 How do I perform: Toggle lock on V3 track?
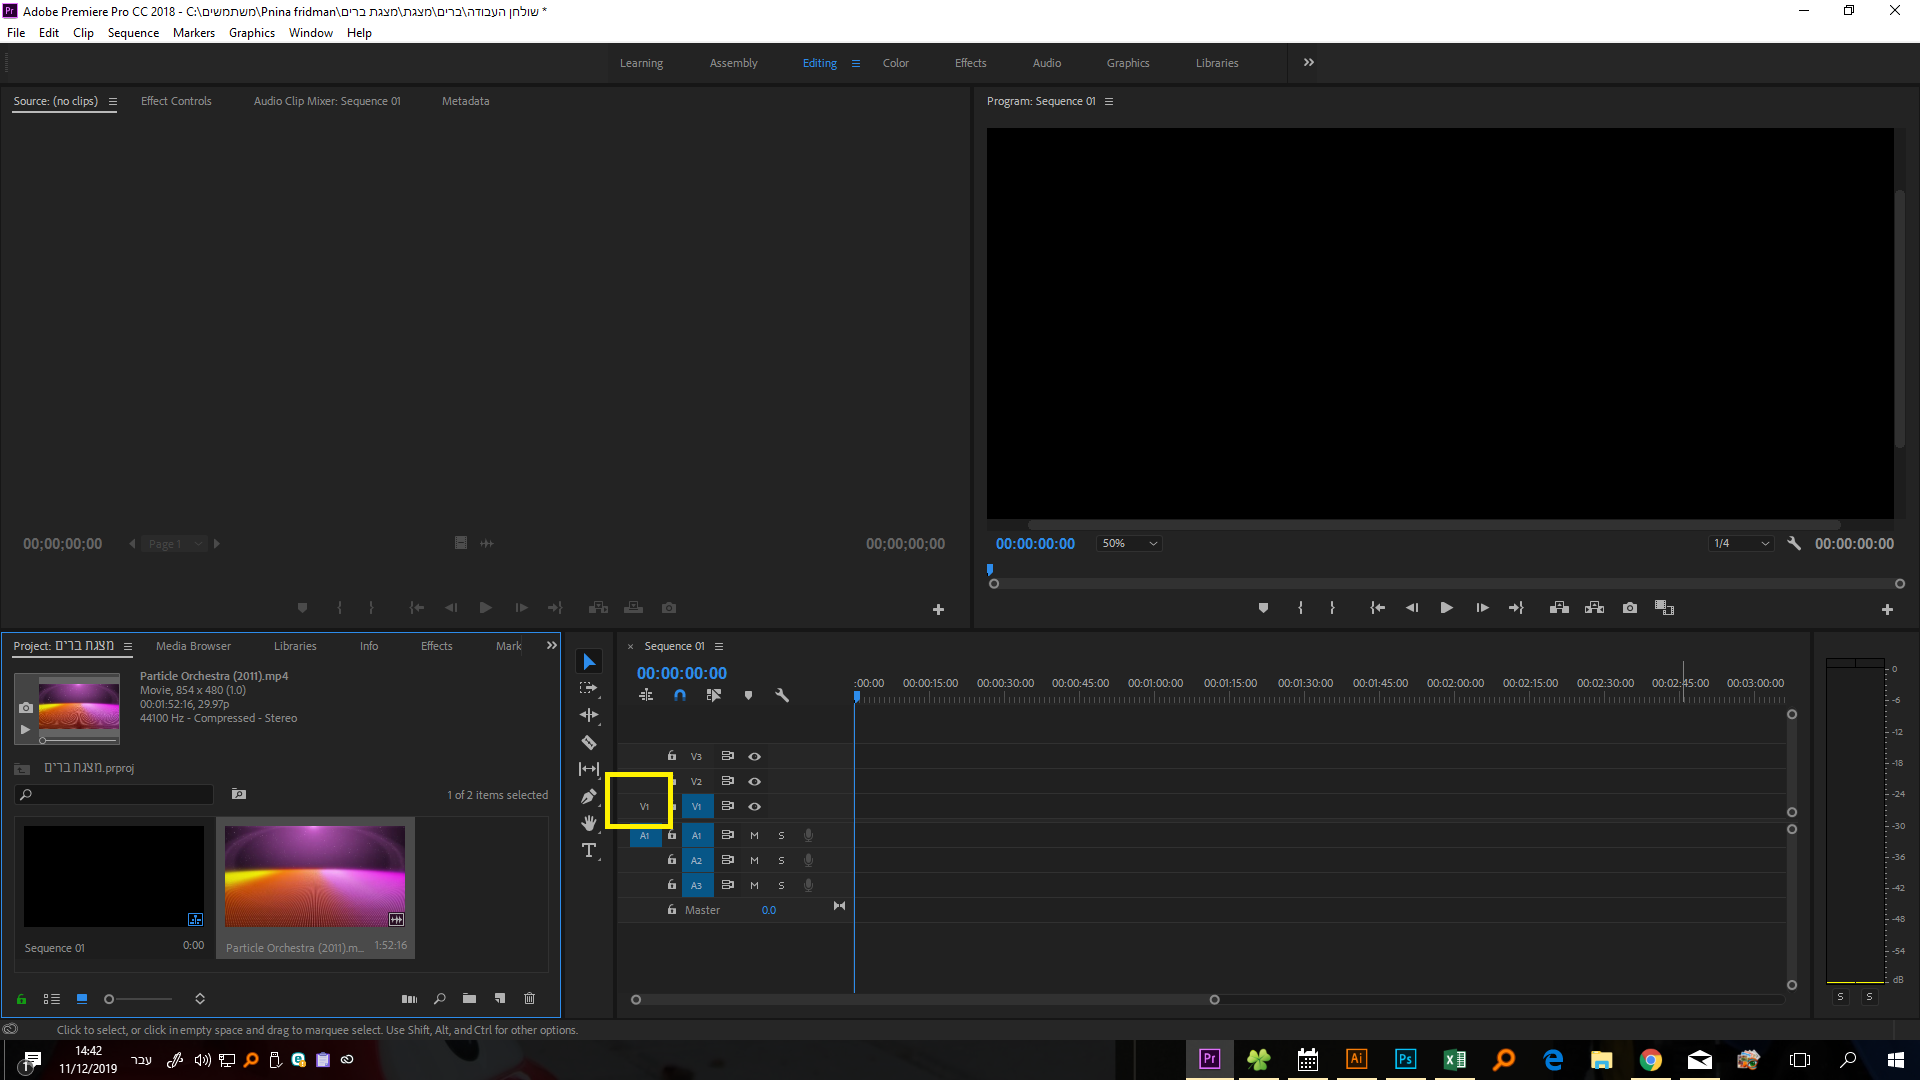pos(672,756)
